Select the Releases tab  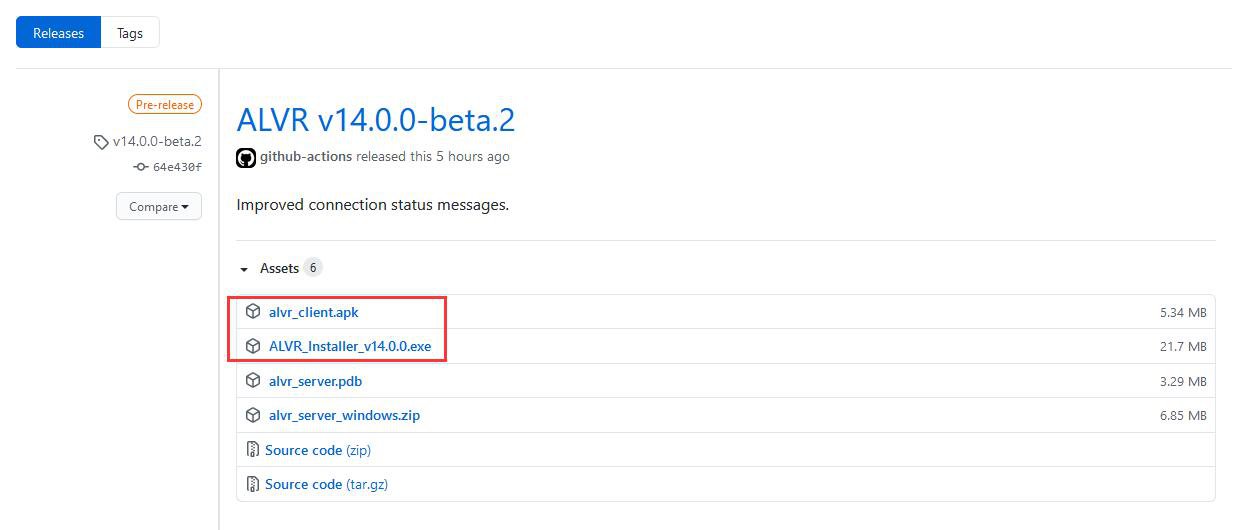(59, 33)
